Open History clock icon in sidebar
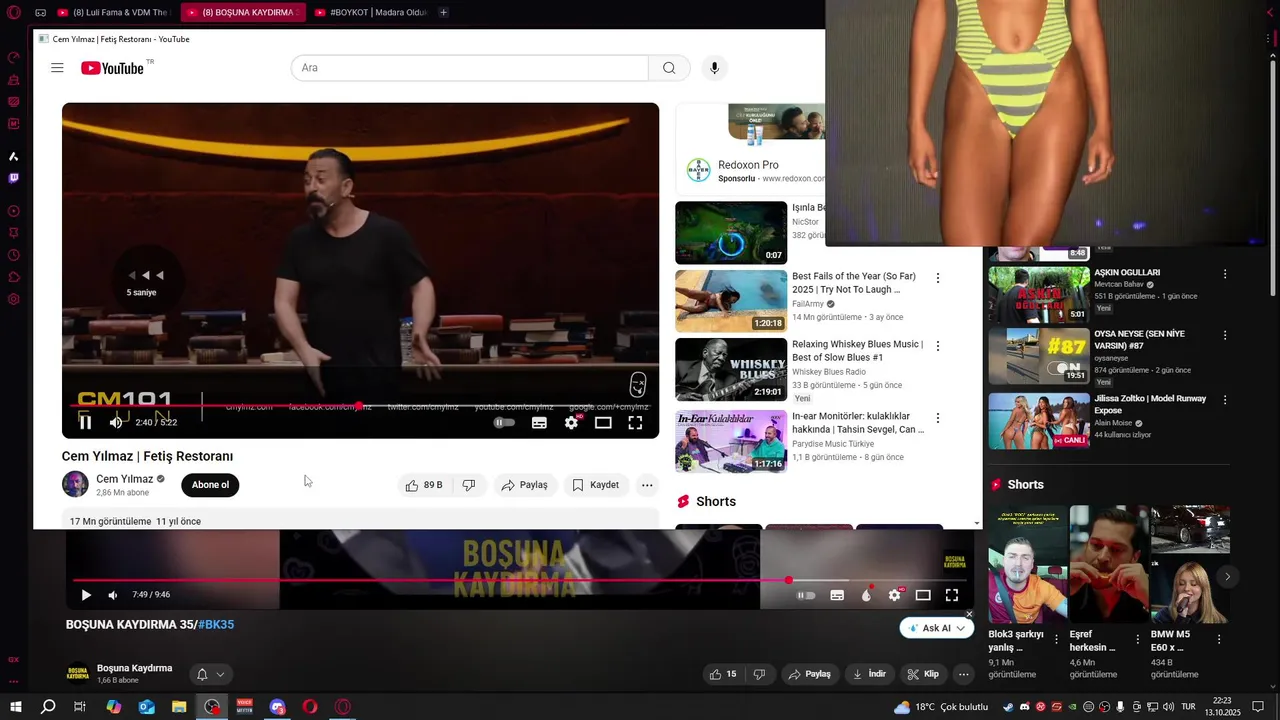1280x720 pixels. (x=14, y=255)
